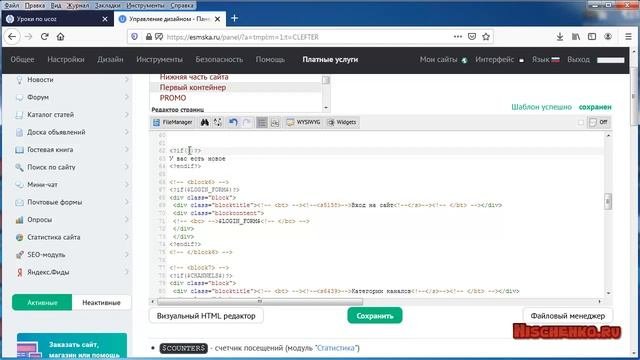640x360 pixels.
Task: Open the browser downloads panel
Action: coord(560,37)
